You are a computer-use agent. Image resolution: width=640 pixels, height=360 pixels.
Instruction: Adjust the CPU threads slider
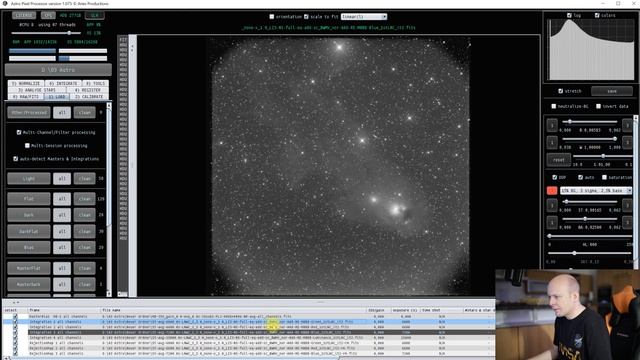[46, 33]
